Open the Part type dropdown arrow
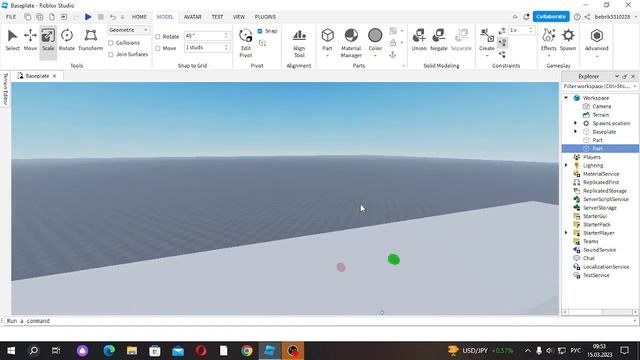This screenshot has height=360, width=640. [x=327, y=55]
